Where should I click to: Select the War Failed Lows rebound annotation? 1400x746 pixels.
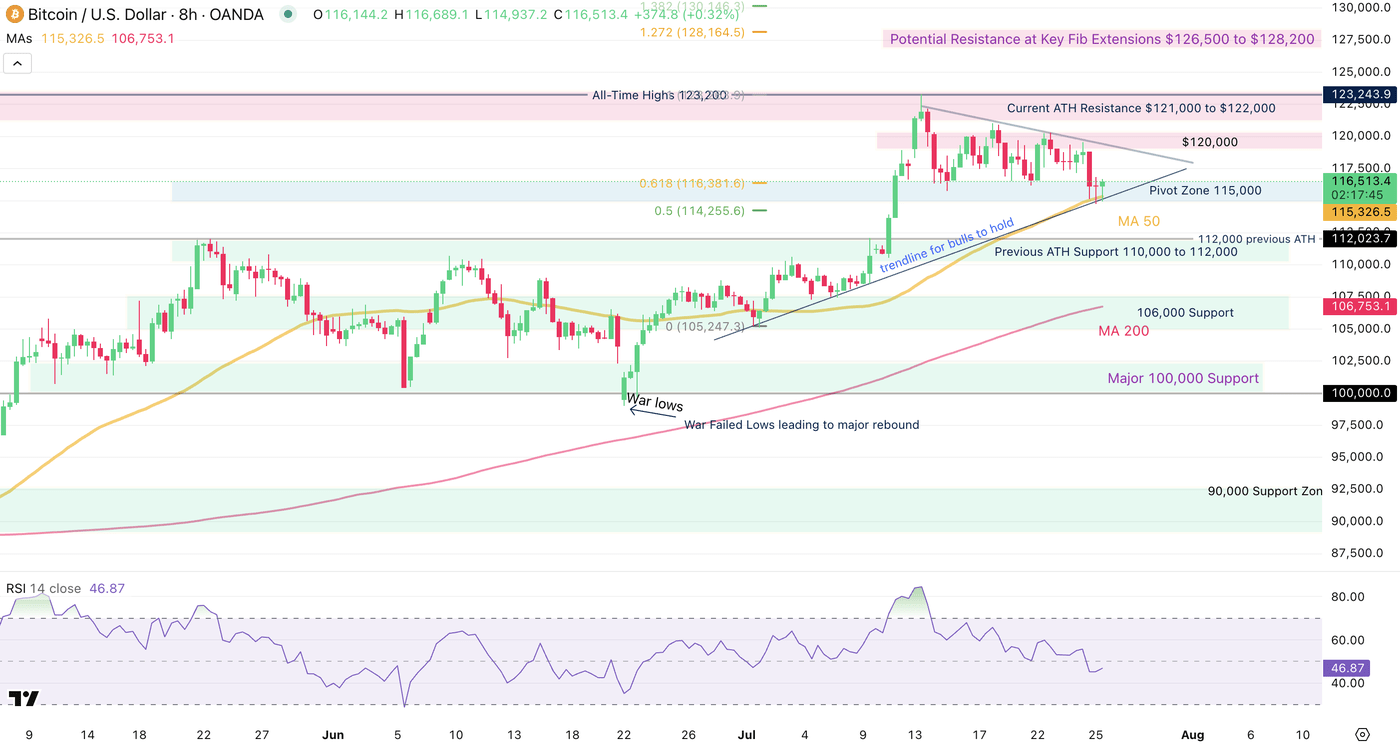click(800, 424)
